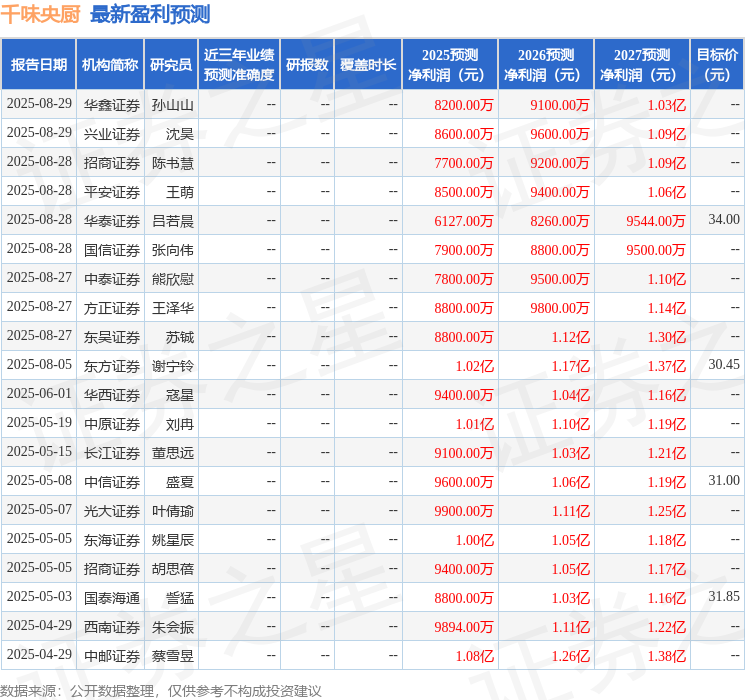Click the 9894.00万 profit value
The width and height of the screenshot is (745, 700).
point(464,627)
